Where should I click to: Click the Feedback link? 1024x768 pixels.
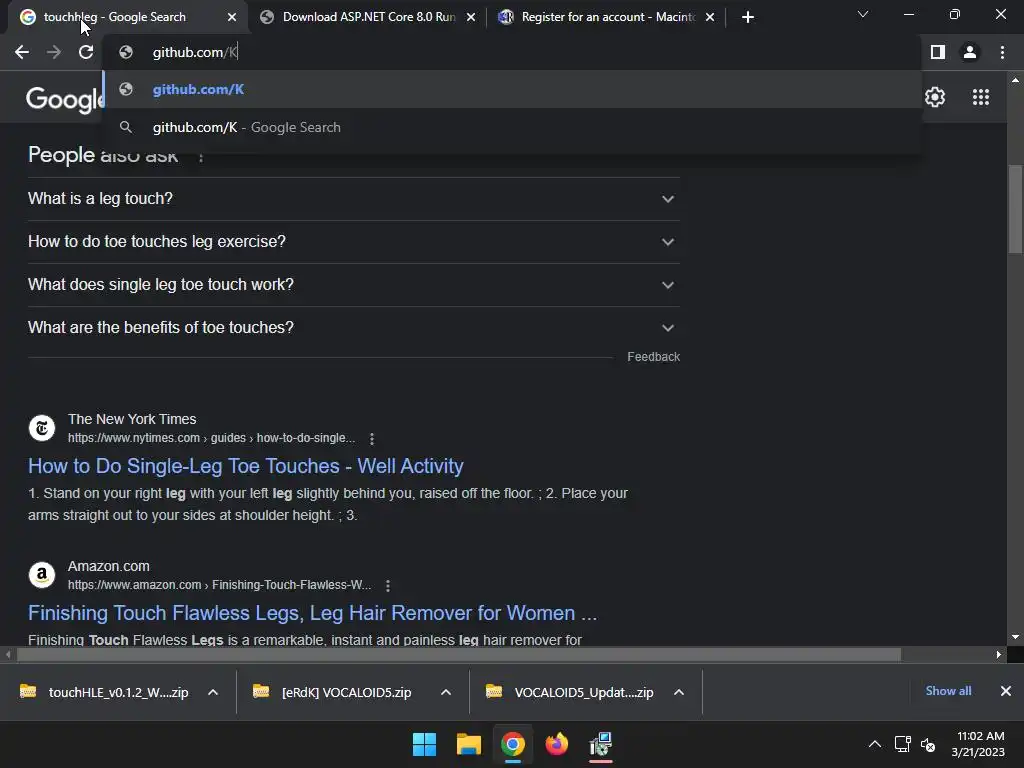pyautogui.click(x=653, y=357)
